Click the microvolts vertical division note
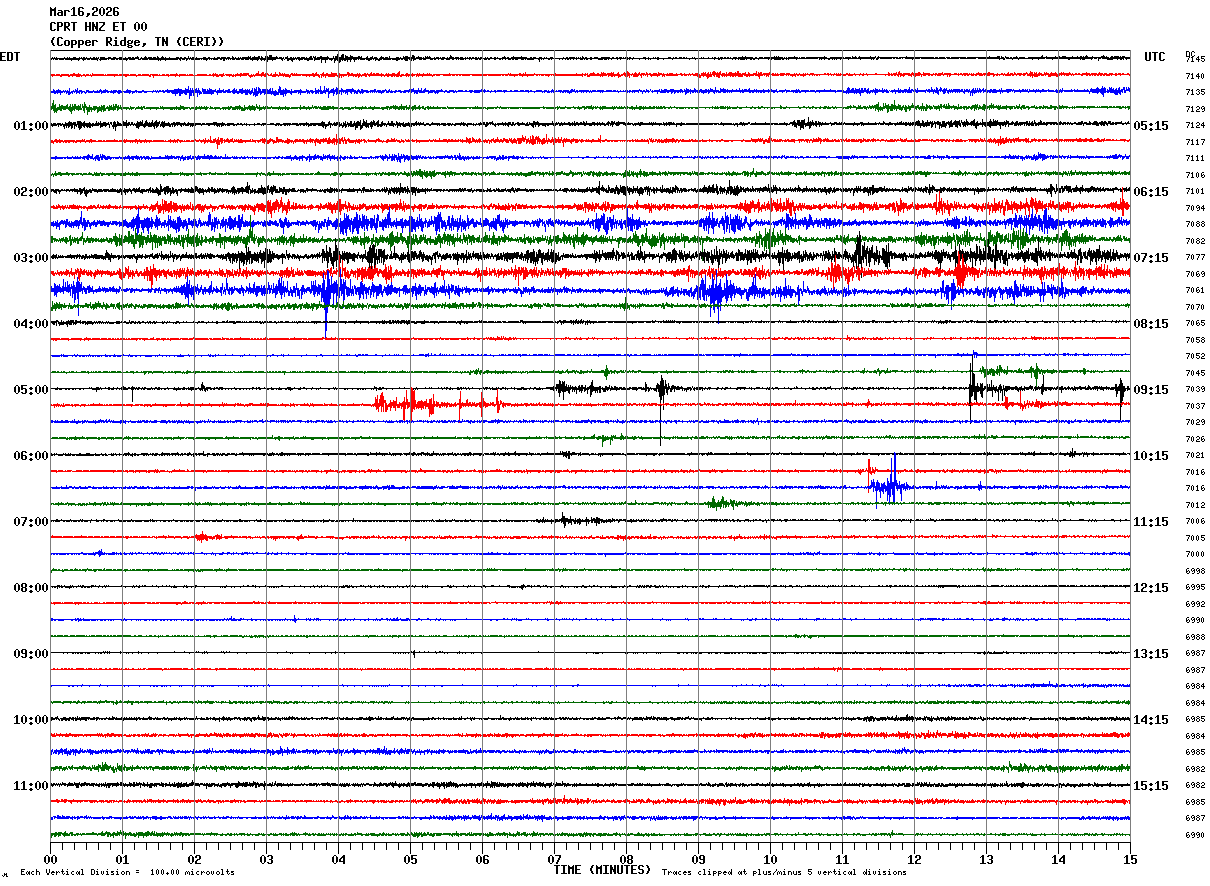 [x=128, y=873]
